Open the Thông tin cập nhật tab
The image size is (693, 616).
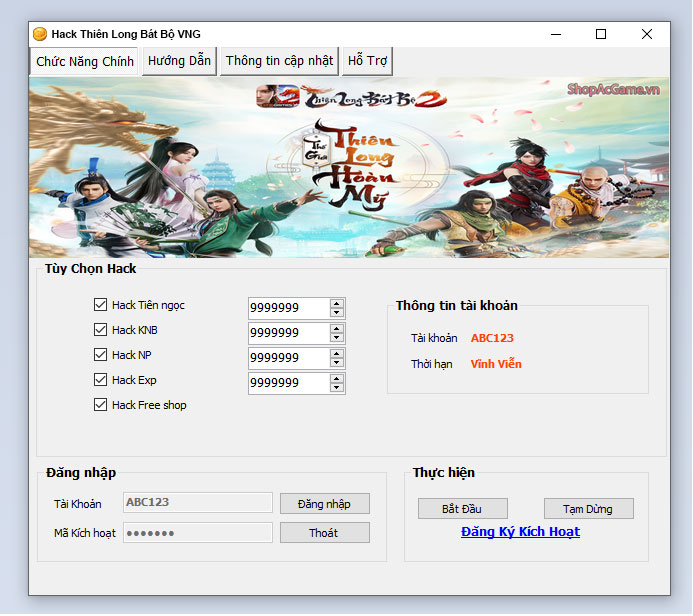coord(279,61)
